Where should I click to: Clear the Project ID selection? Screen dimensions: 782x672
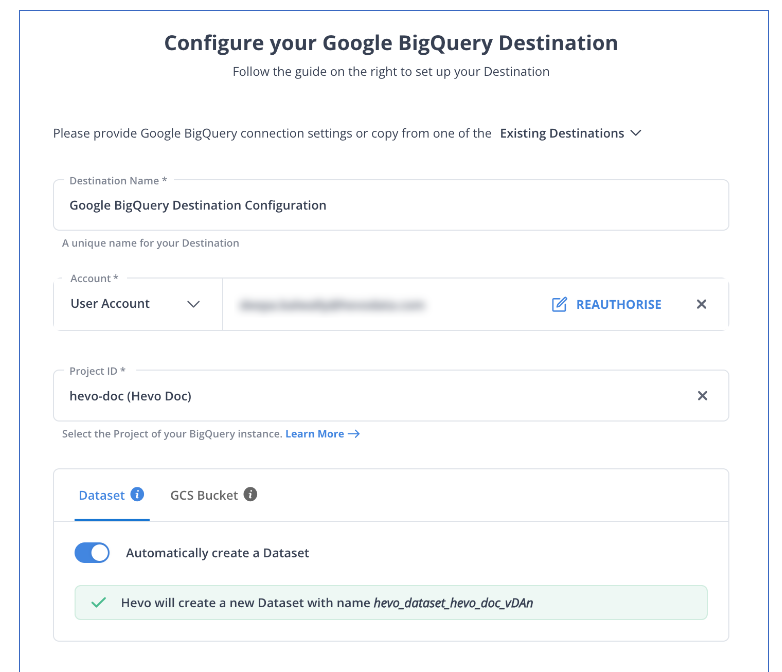tap(702, 396)
